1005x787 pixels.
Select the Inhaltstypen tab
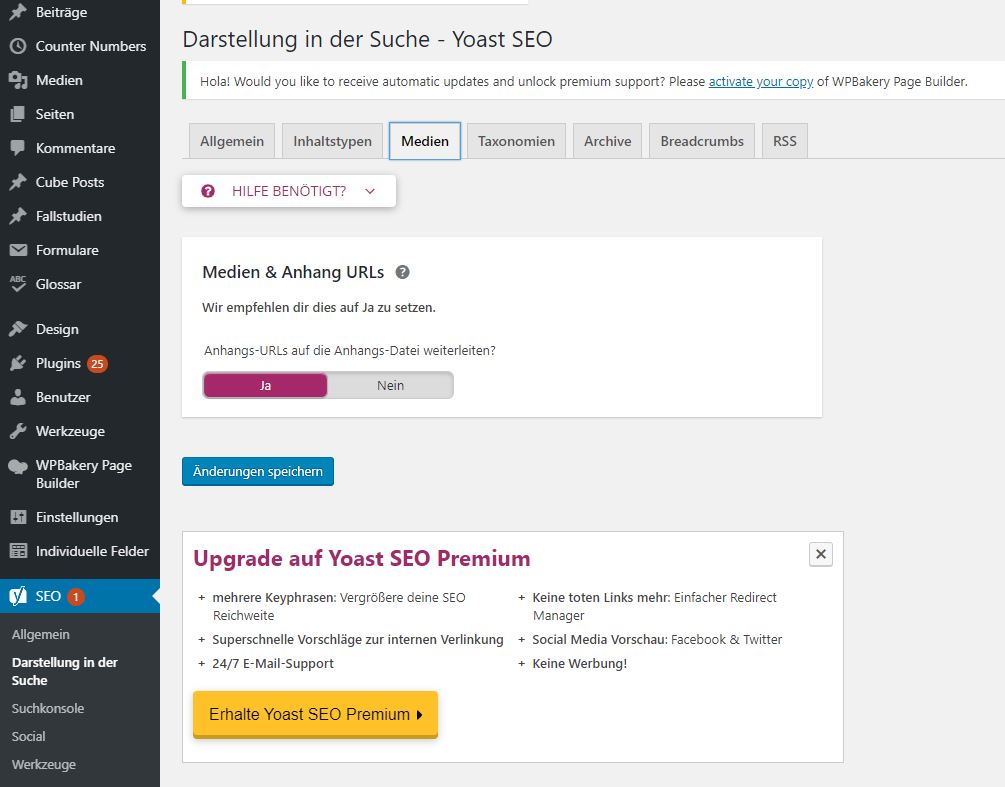point(332,141)
